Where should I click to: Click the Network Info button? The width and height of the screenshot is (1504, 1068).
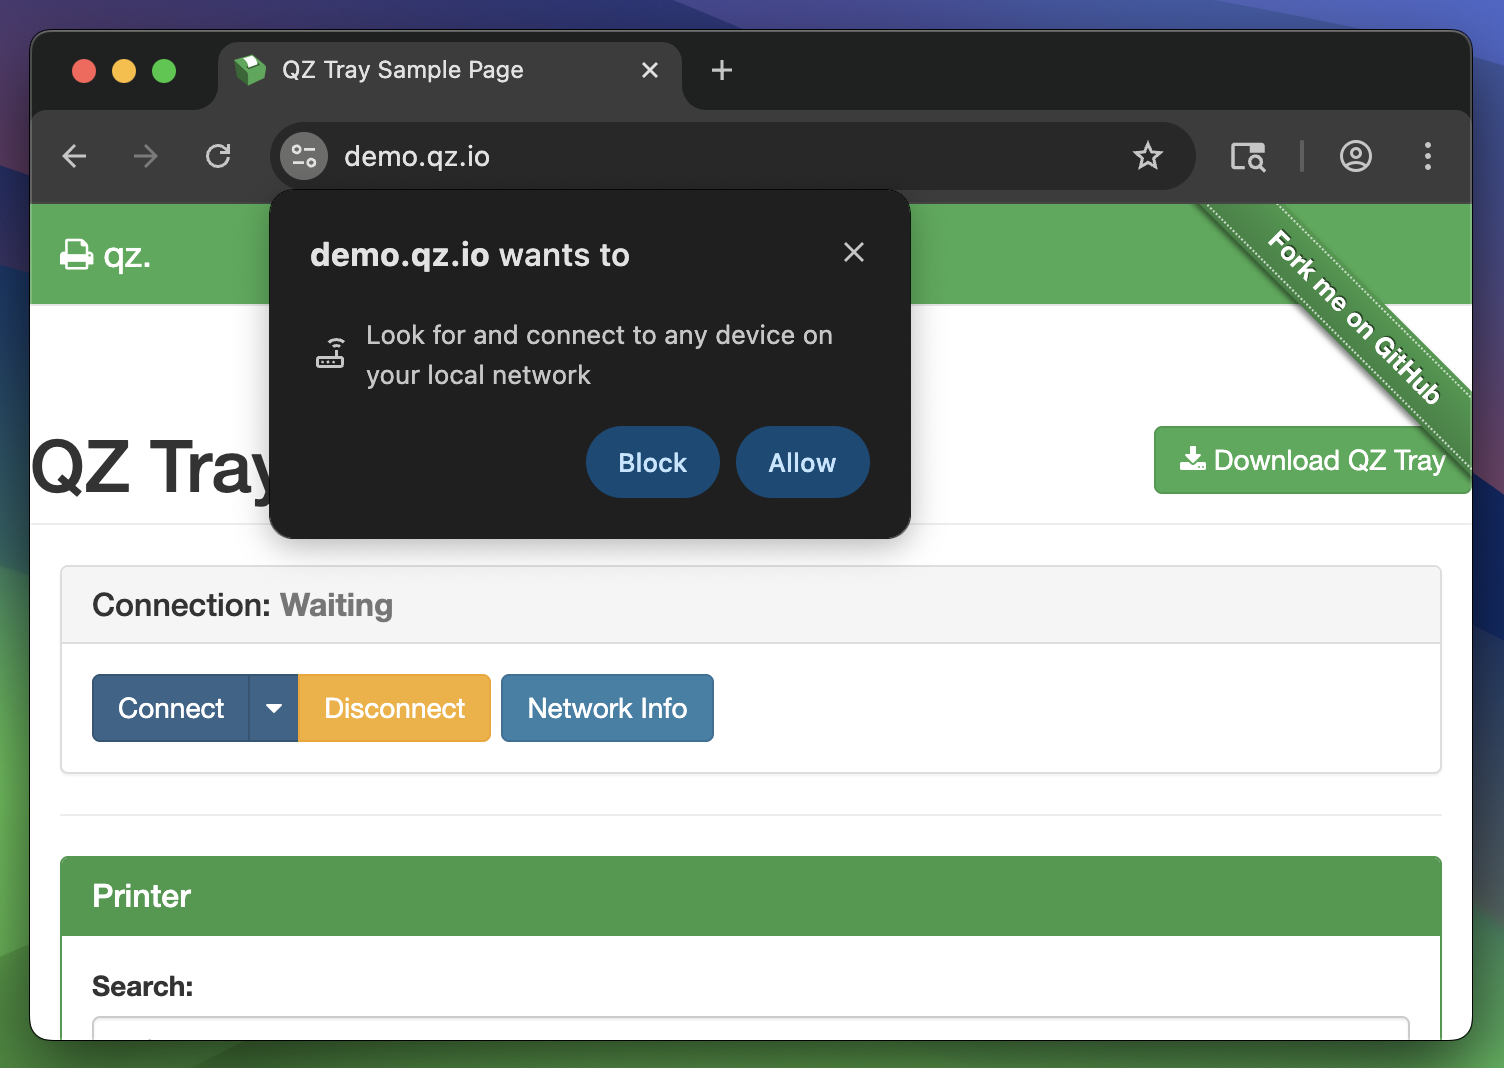(607, 708)
